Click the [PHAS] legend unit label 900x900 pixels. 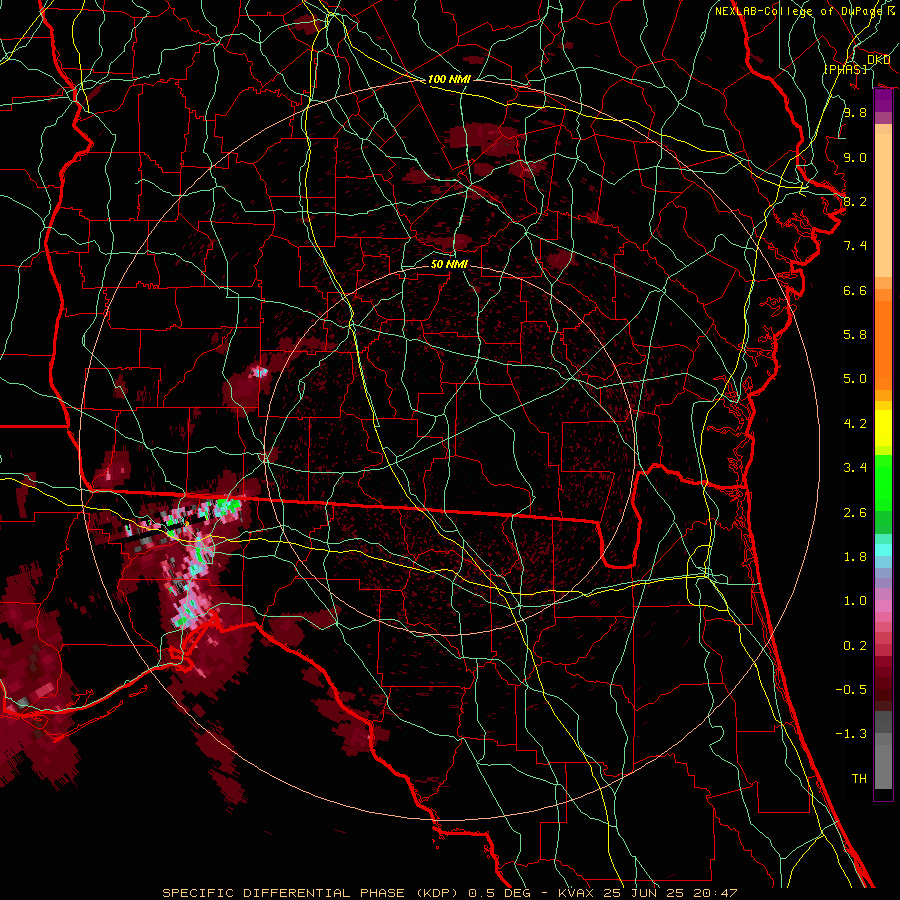coord(845,69)
